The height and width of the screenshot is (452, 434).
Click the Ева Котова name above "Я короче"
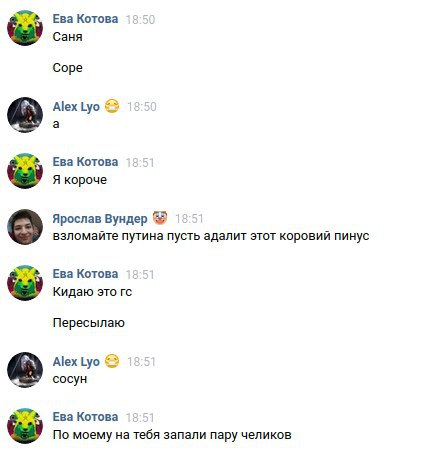85,162
